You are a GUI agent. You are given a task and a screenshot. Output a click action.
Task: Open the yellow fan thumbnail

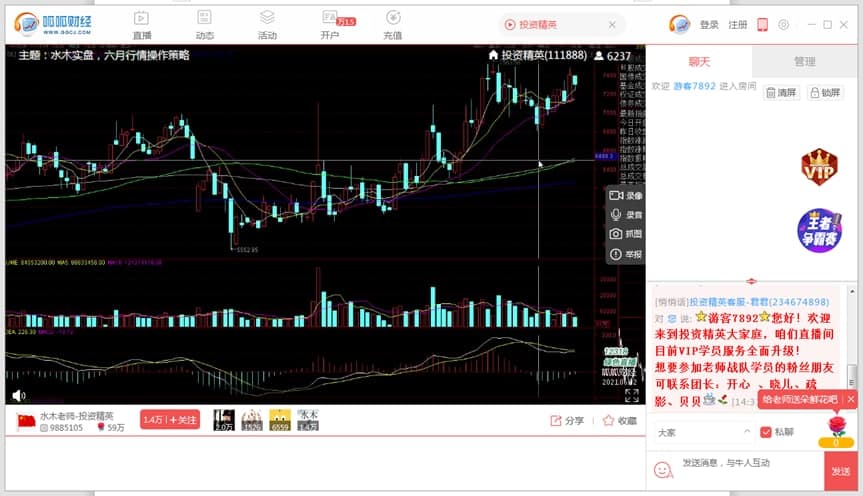(280, 420)
